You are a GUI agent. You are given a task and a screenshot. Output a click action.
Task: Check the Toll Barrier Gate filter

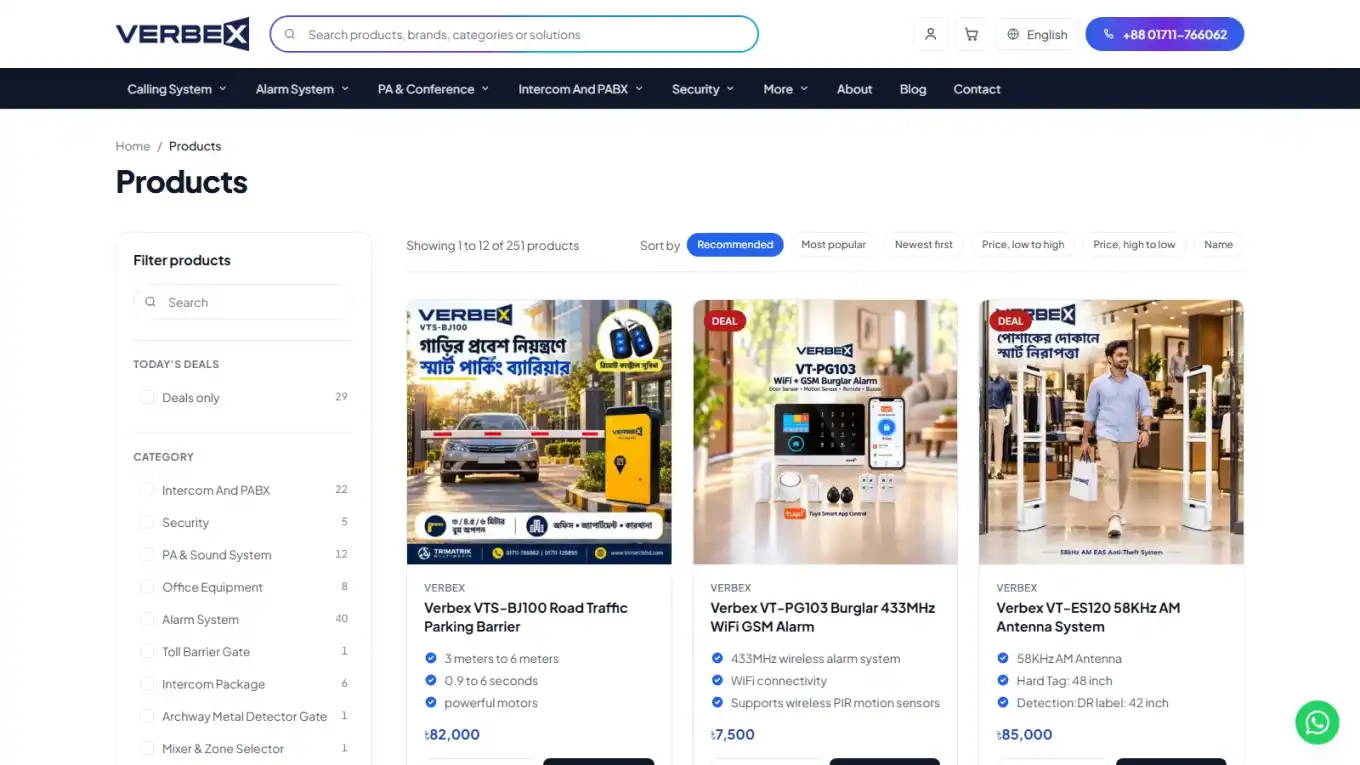147,652
